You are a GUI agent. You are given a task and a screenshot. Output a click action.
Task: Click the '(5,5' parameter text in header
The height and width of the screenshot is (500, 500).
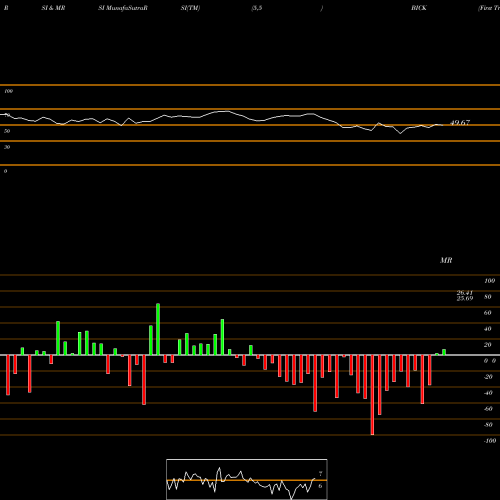[257, 8]
